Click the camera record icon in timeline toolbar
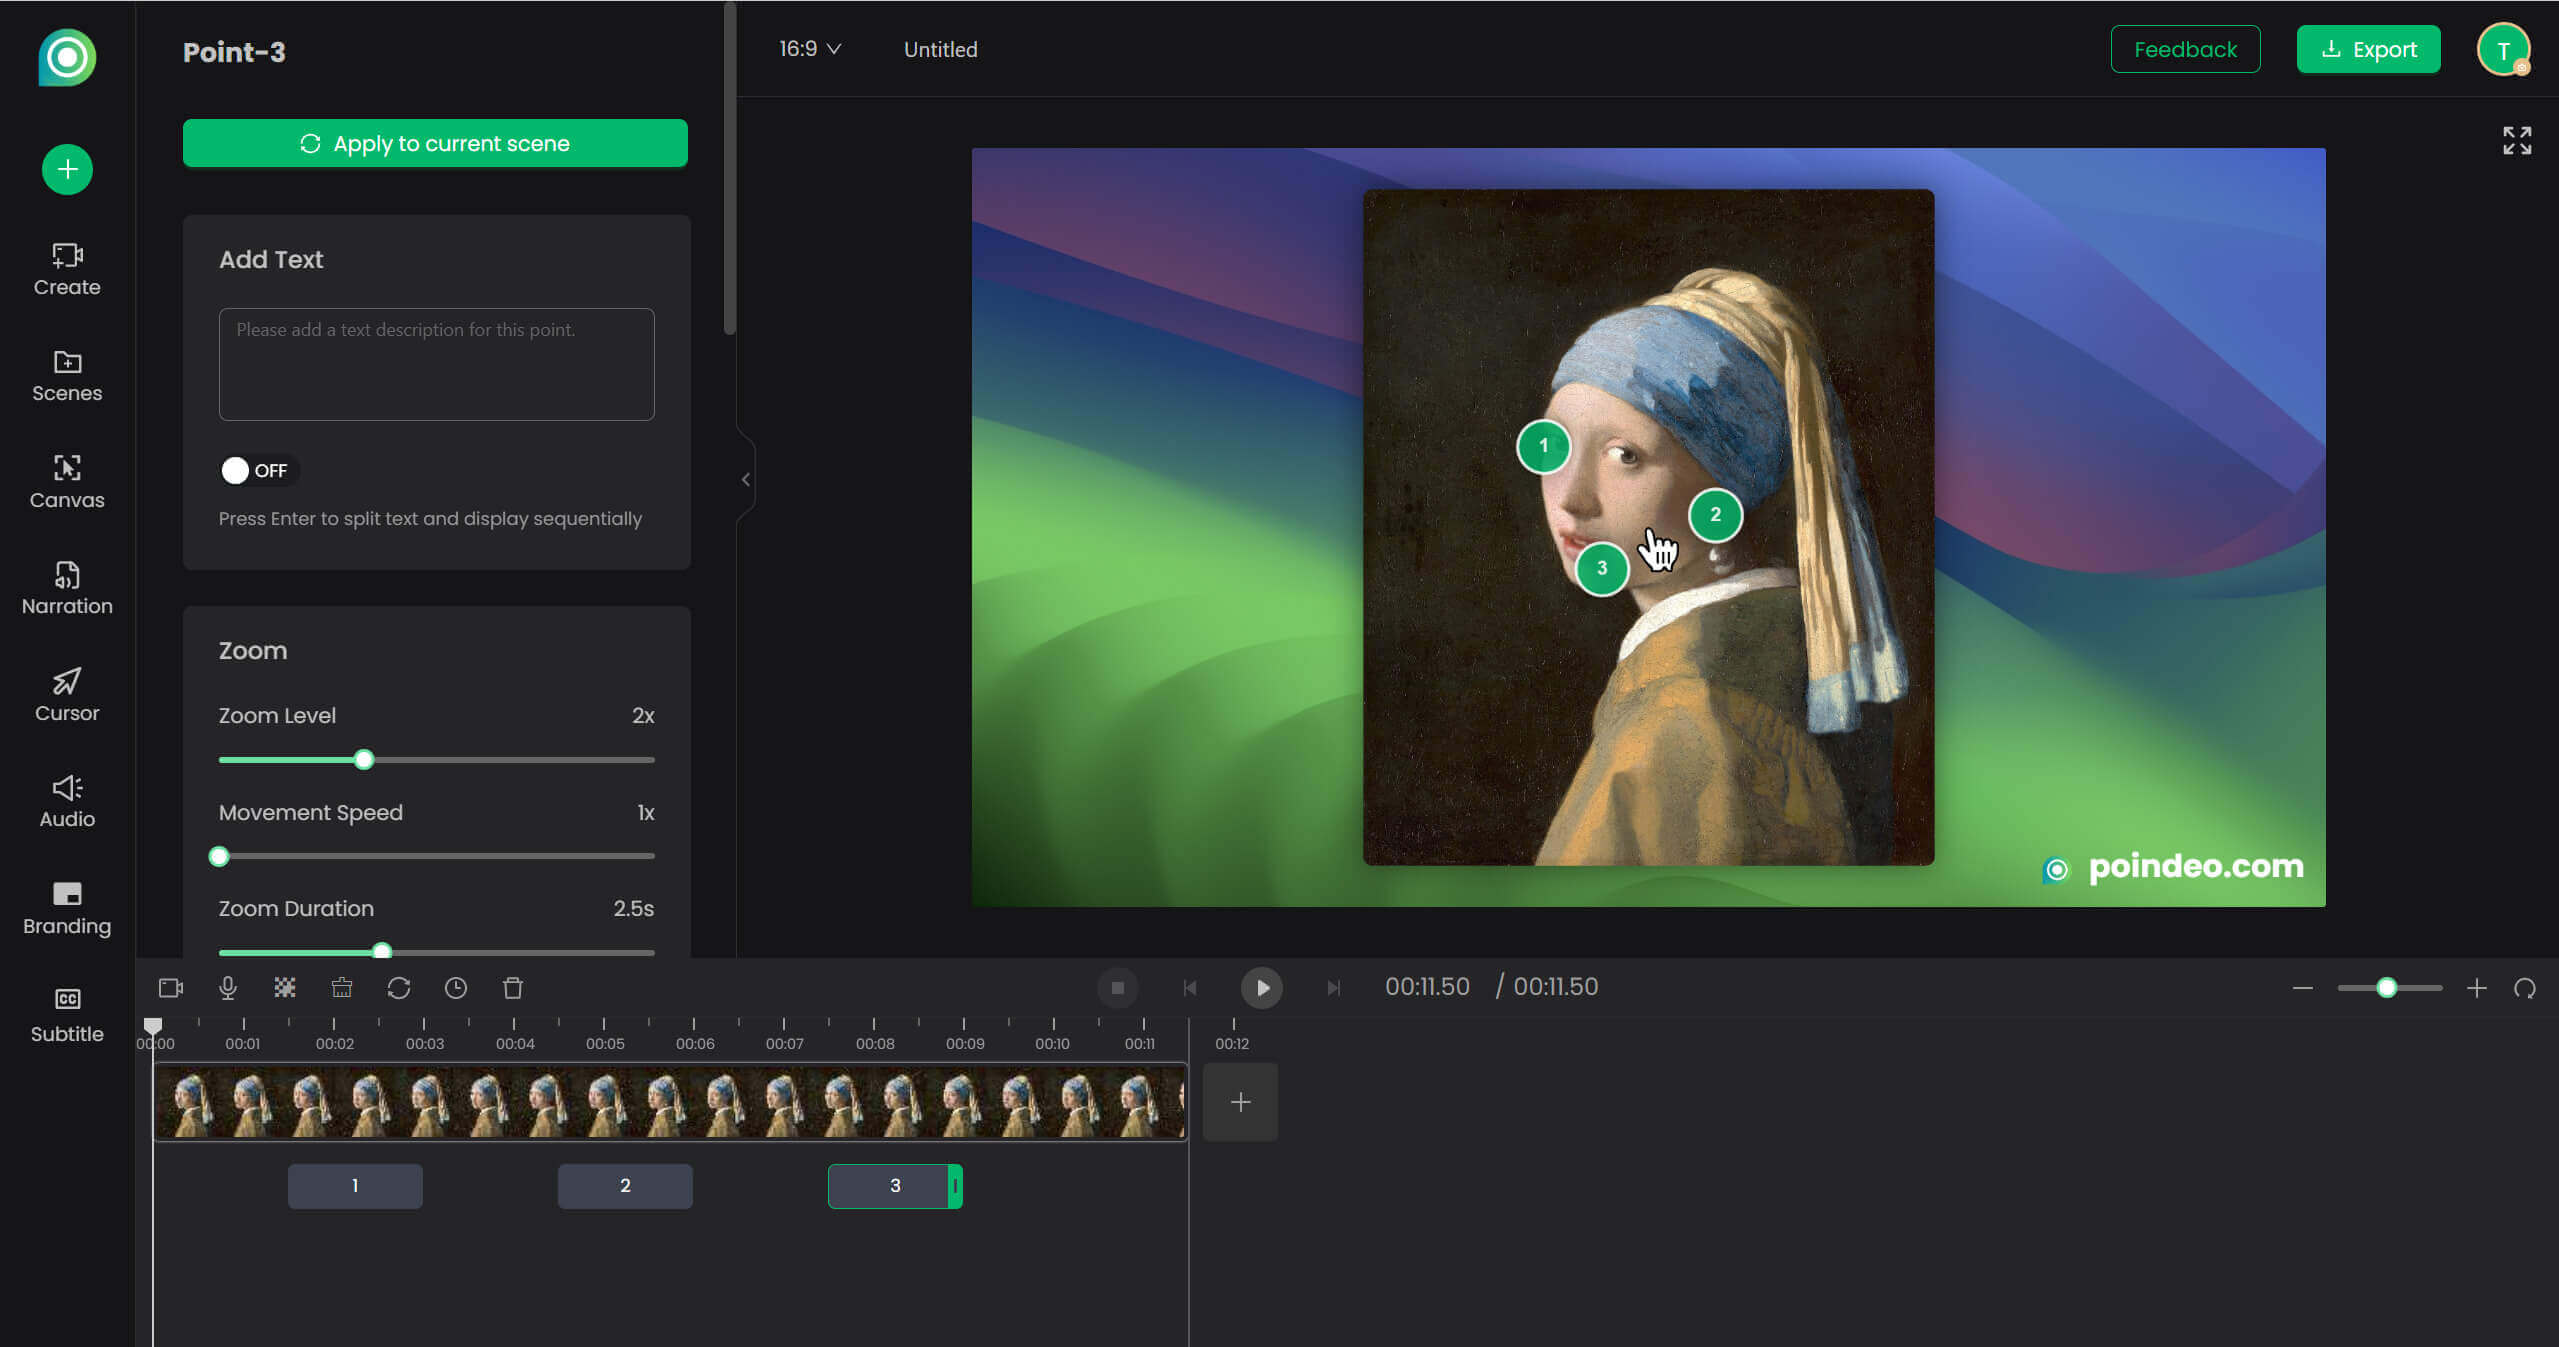This screenshot has width=2559, height=1347. (x=171, y=988)
